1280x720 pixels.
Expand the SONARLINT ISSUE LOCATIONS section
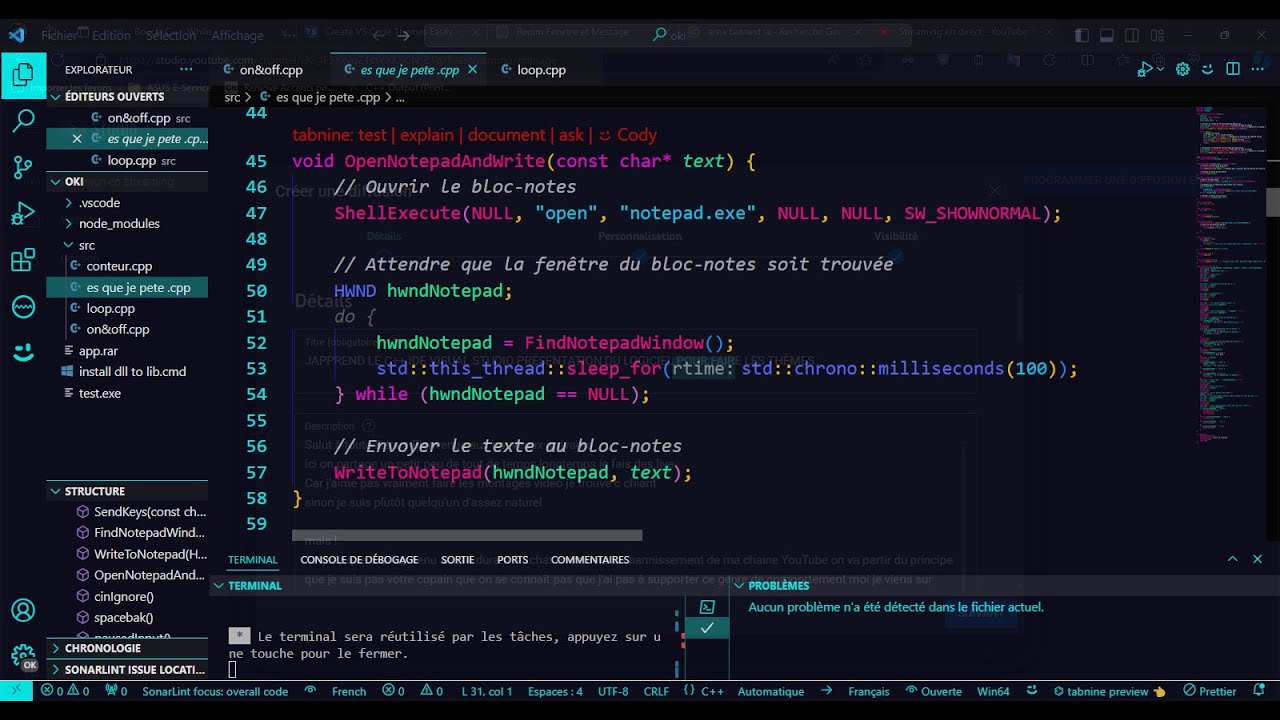[127, 669]
